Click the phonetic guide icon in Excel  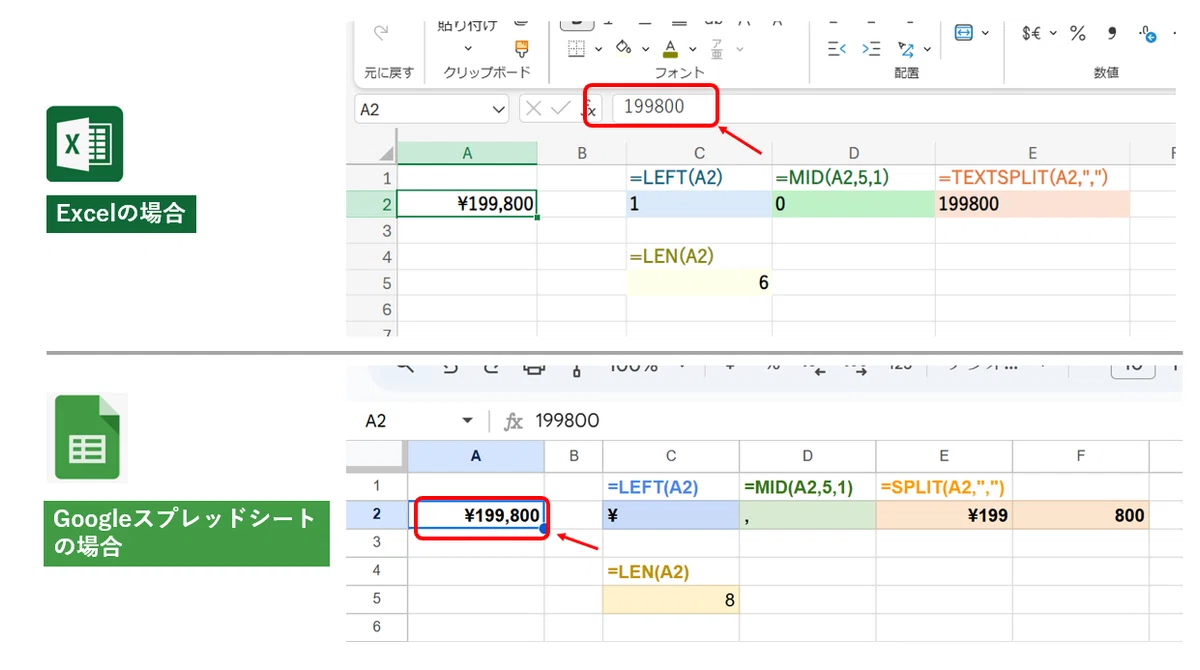717,48
